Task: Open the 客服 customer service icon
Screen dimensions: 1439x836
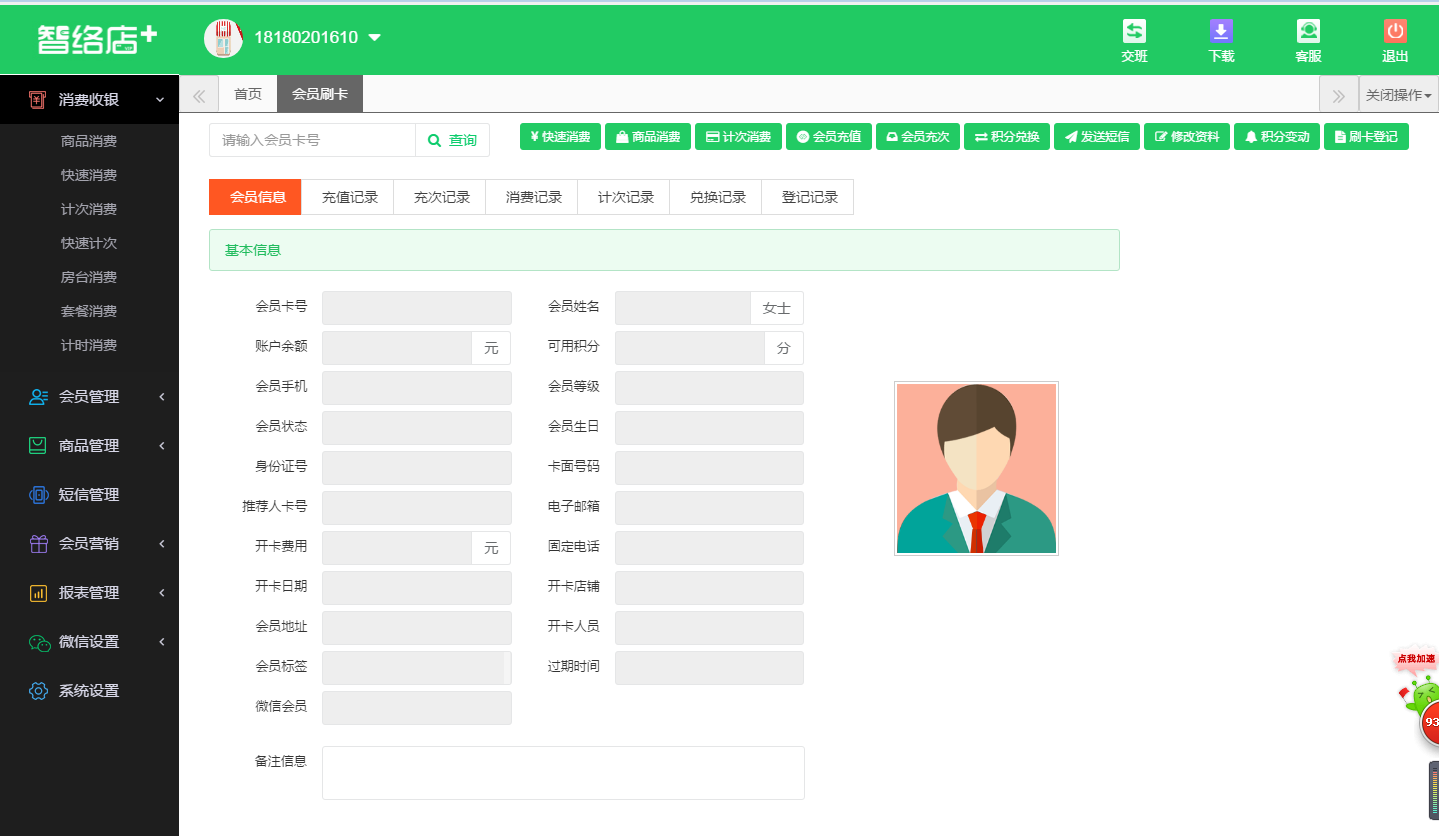Action: 1308,32
